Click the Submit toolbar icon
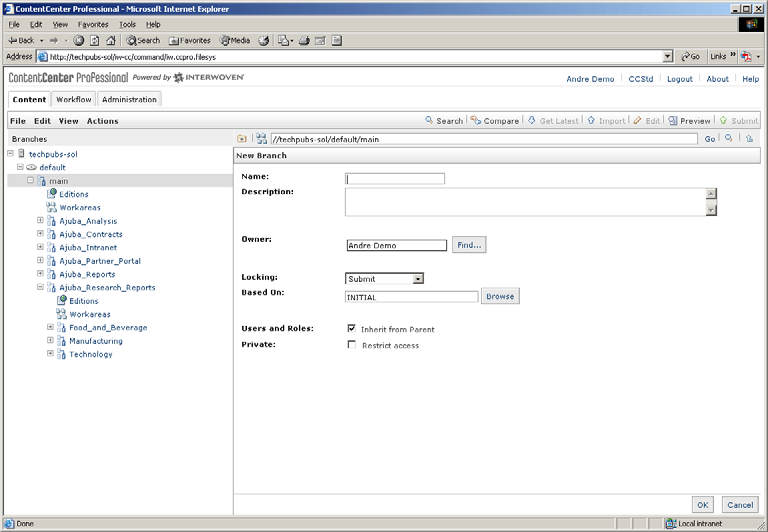Screen dimensions: 768x532 [x=723, y=120]
